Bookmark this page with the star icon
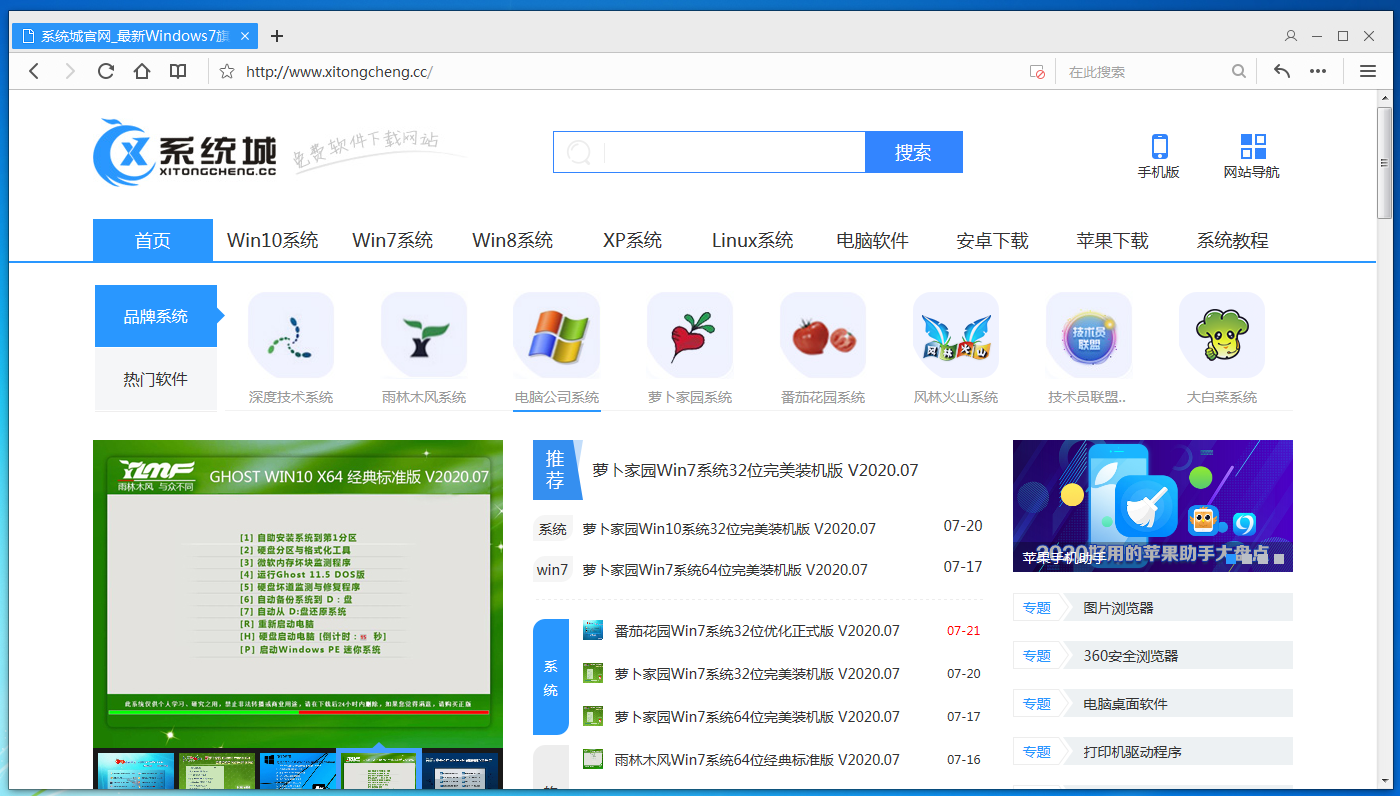 227,71
